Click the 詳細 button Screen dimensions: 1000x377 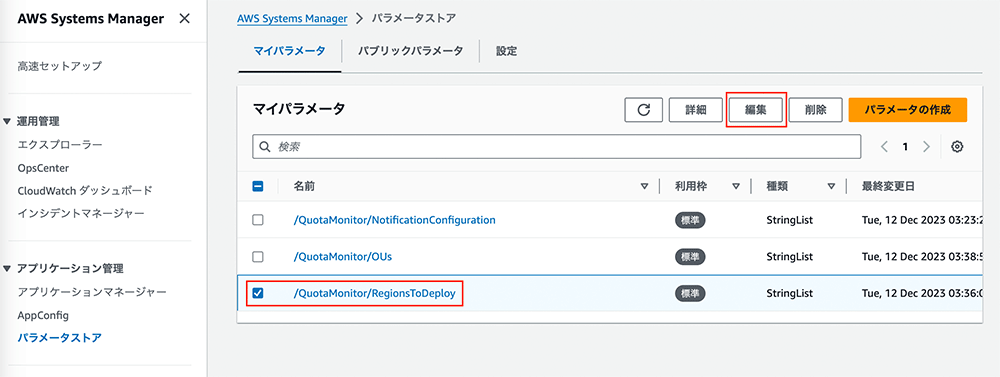696,110
